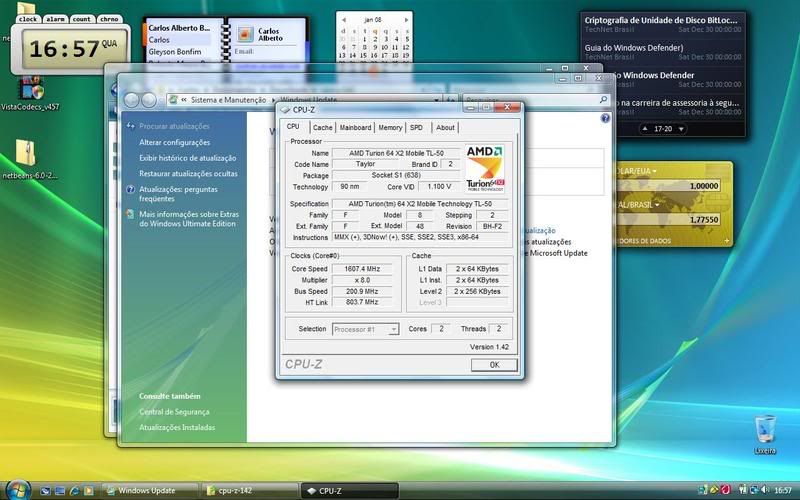Switch clock gadget to count mode

click(82, 19)
